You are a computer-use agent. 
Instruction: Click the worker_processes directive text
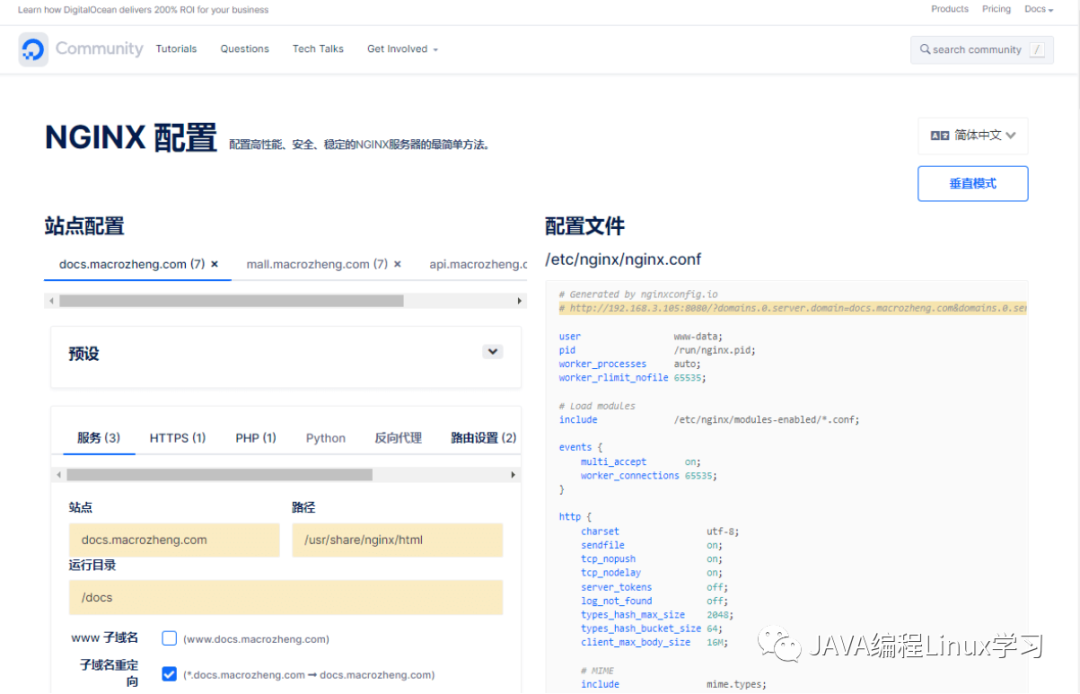603,364
